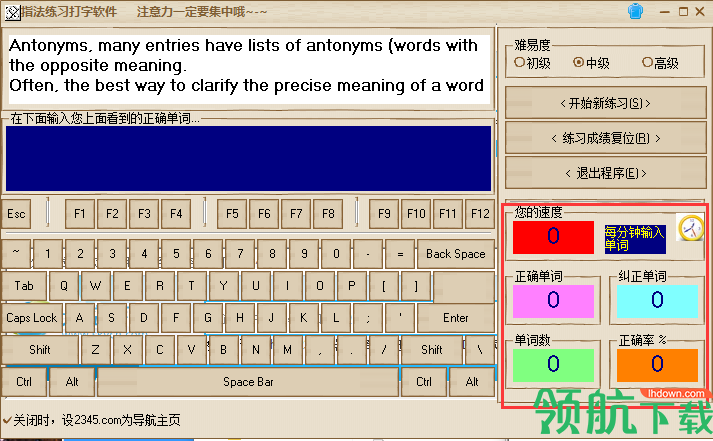Image resolution: width=713 pixels, height=441 pixels.
Task: Click the green 单词数 counter box
Action: 553,365
